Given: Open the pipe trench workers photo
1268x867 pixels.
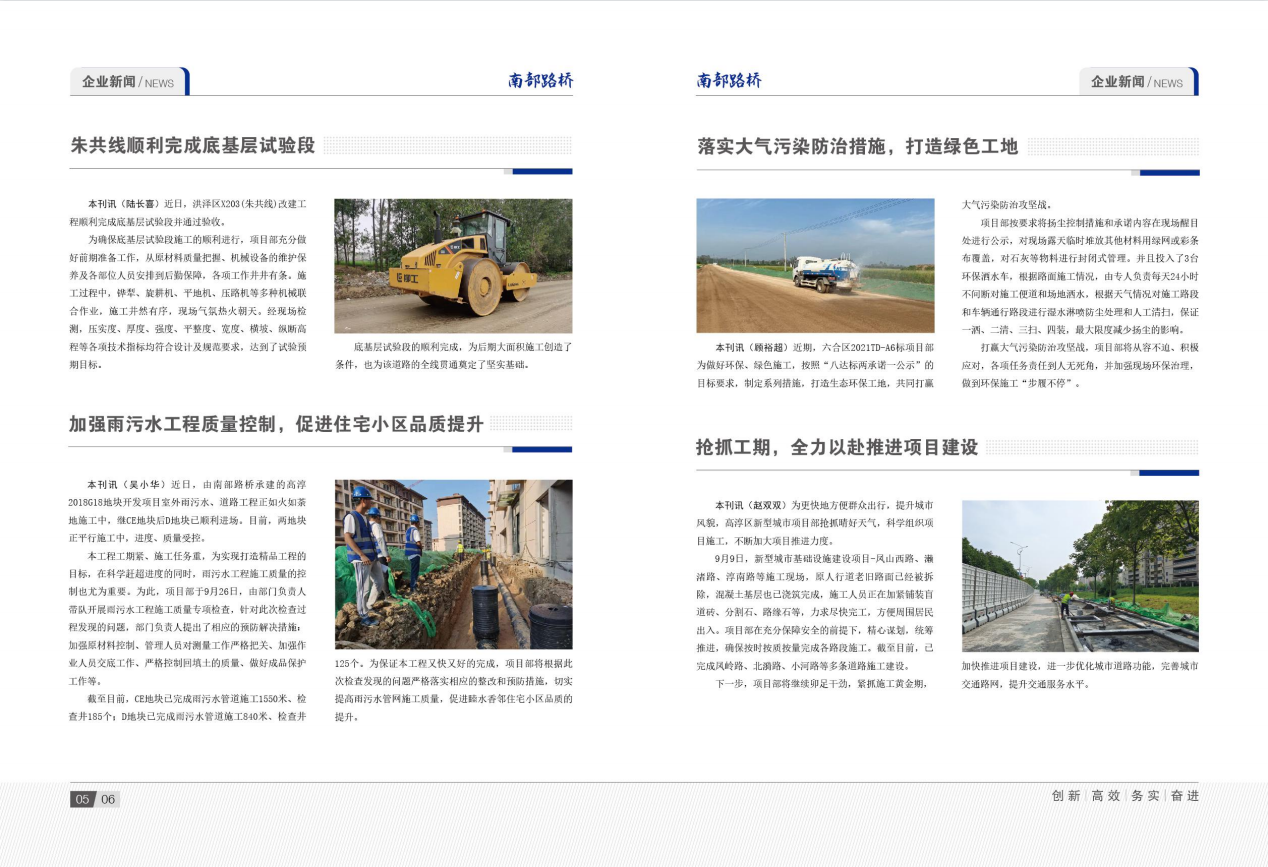Looking at the screenshot, I should (453, 565).
